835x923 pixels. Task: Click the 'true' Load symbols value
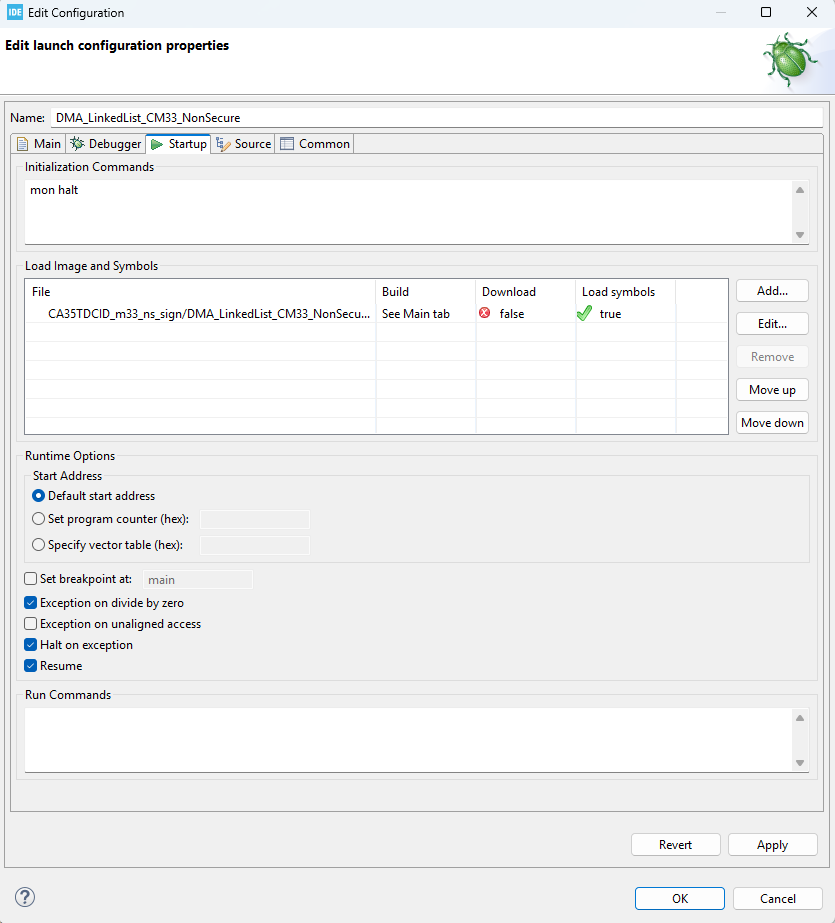pos(610,314)
